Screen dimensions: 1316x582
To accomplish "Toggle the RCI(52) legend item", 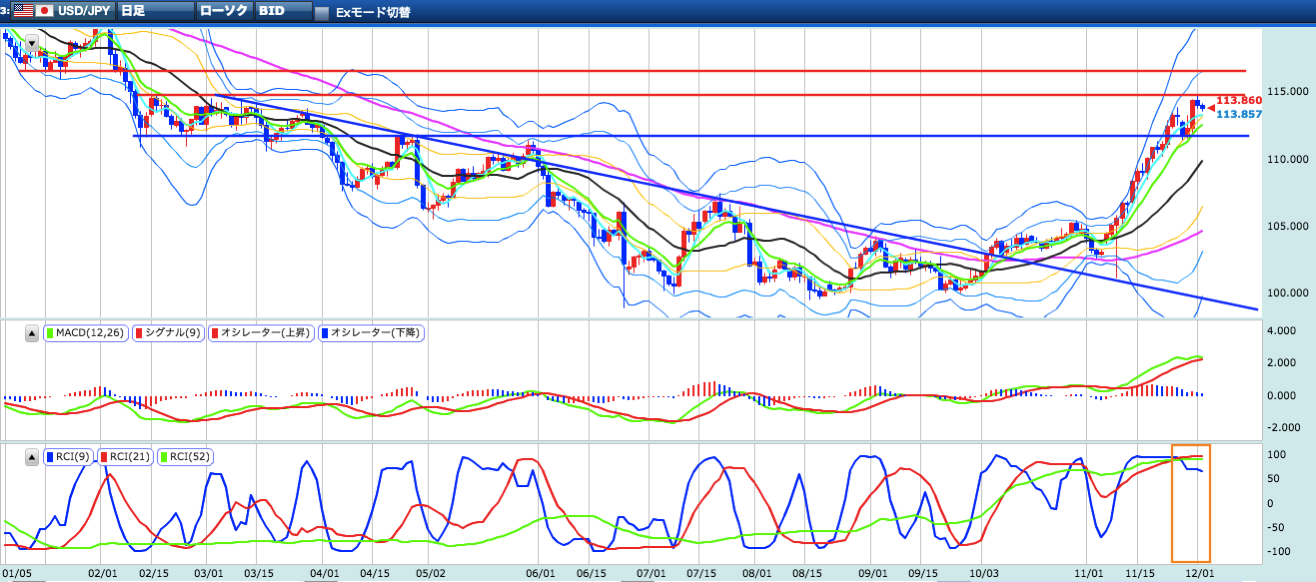I will (x=184, y=457).
